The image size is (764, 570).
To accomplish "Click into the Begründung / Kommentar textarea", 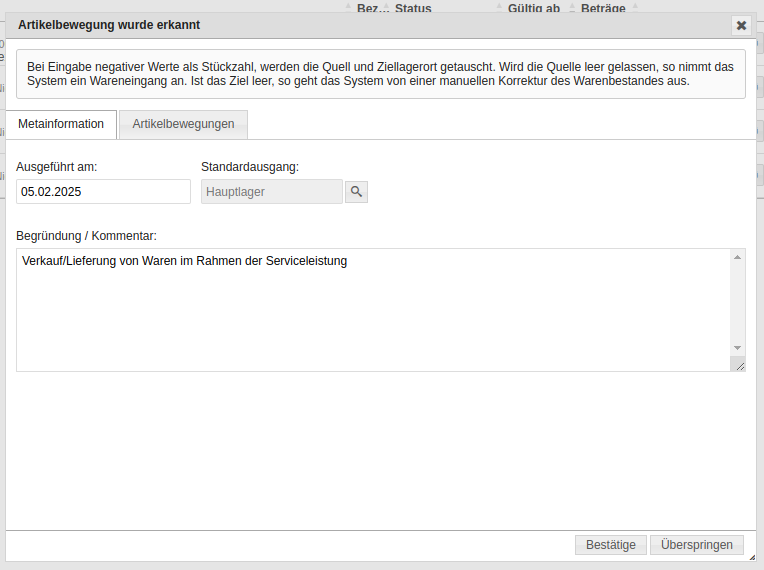I will click(x=370, y=310).
